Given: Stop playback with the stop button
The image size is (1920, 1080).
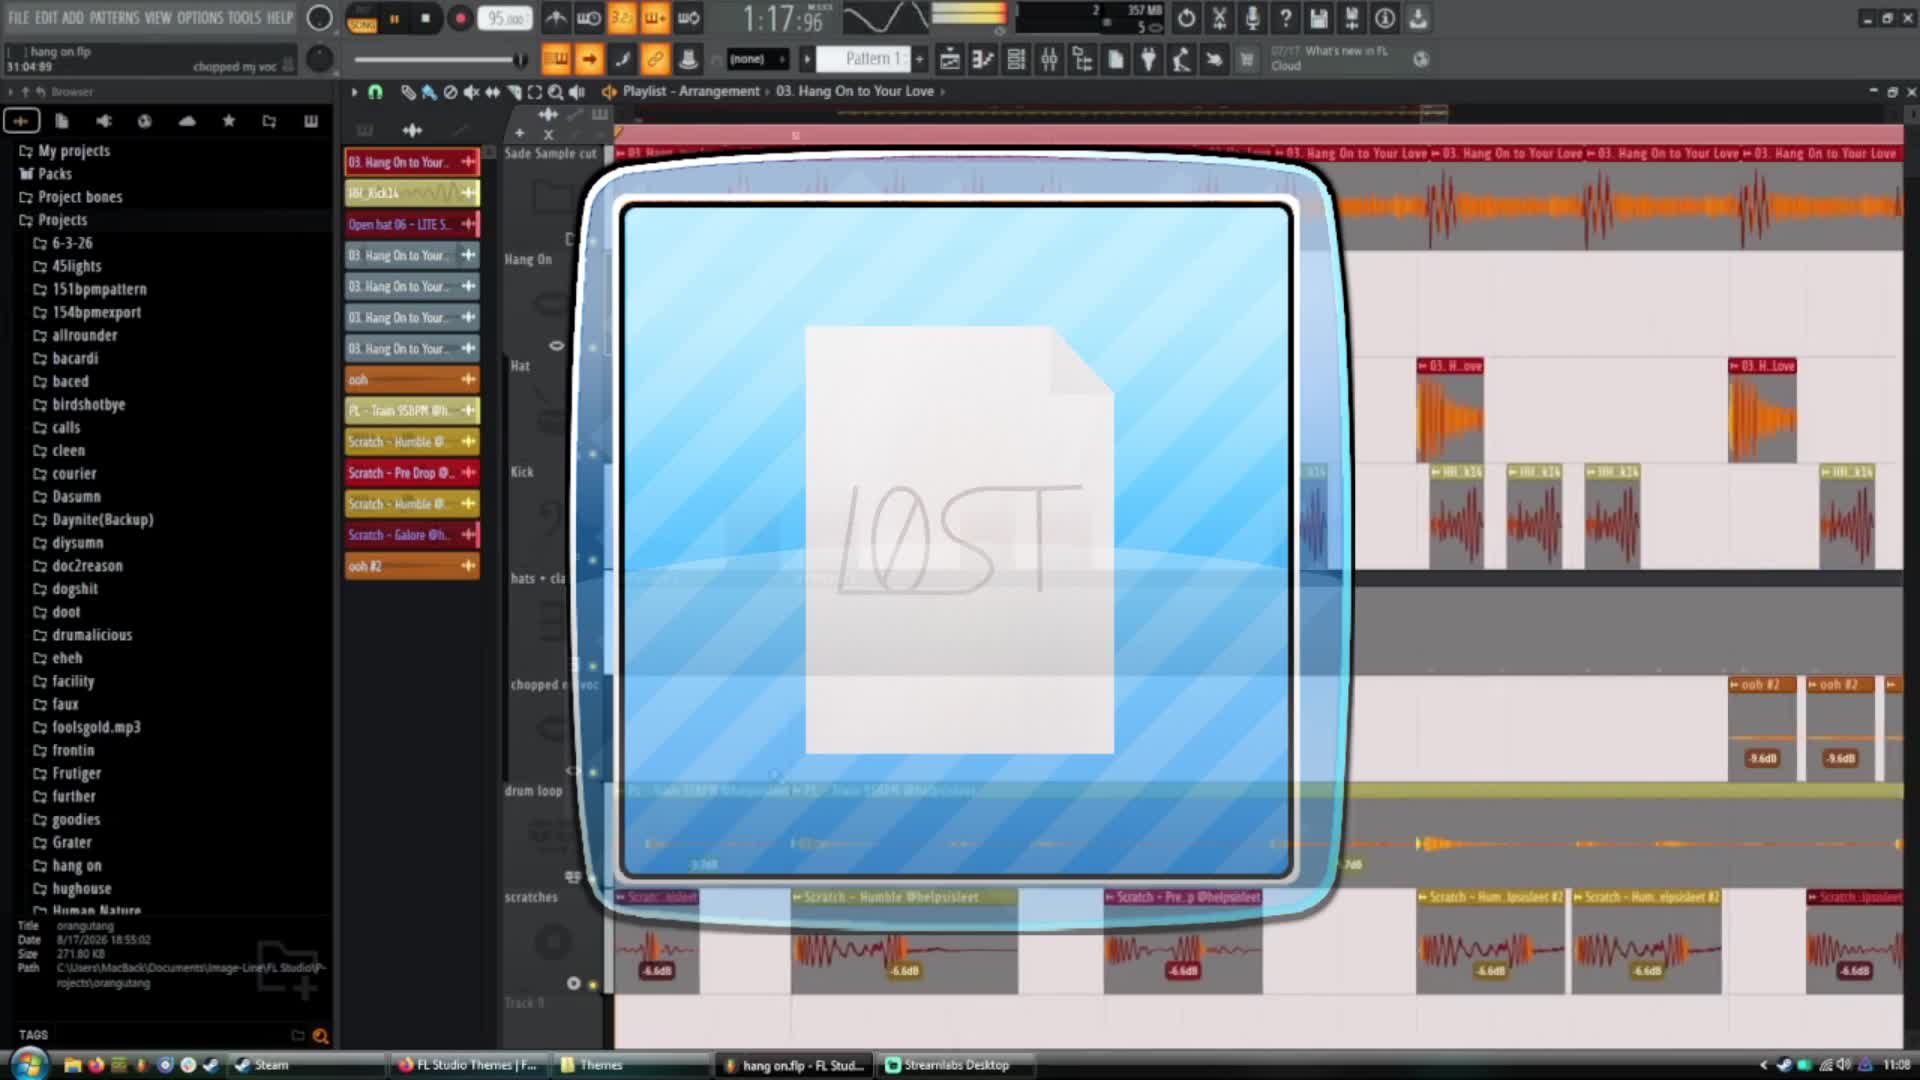Looking at the screenshot, I should [x=426, y=18].
